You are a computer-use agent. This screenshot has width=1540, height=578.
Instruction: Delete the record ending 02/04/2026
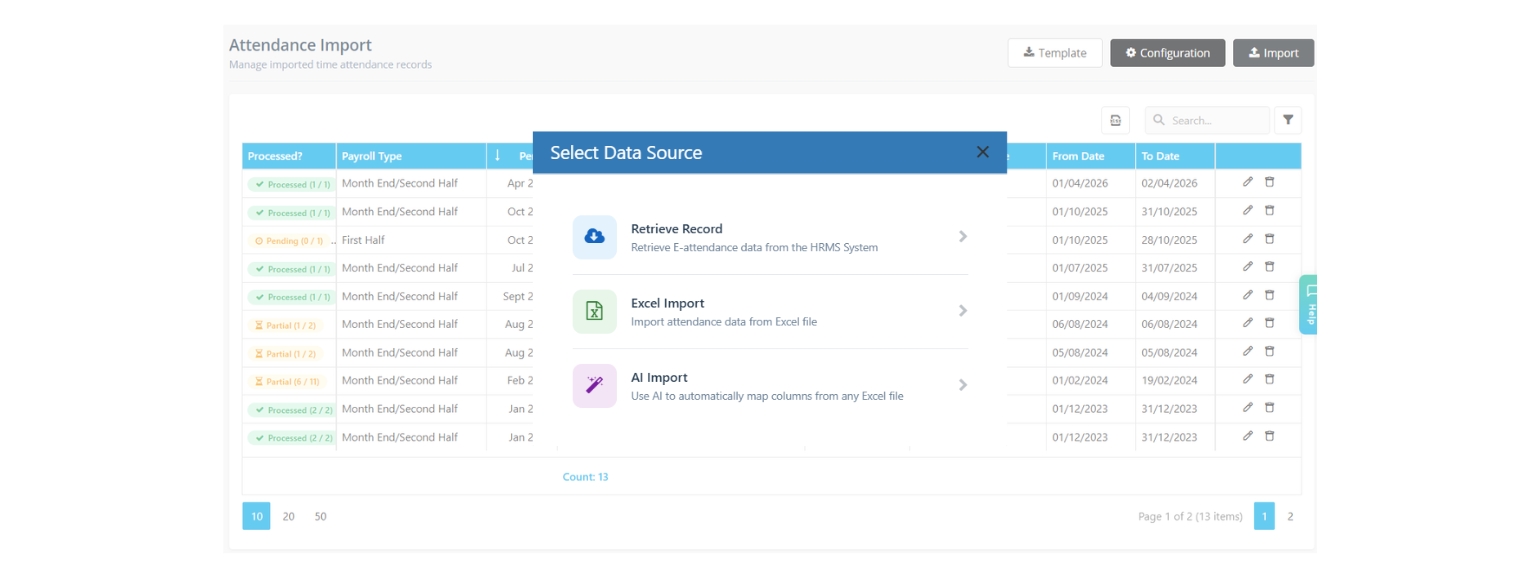1270,182
